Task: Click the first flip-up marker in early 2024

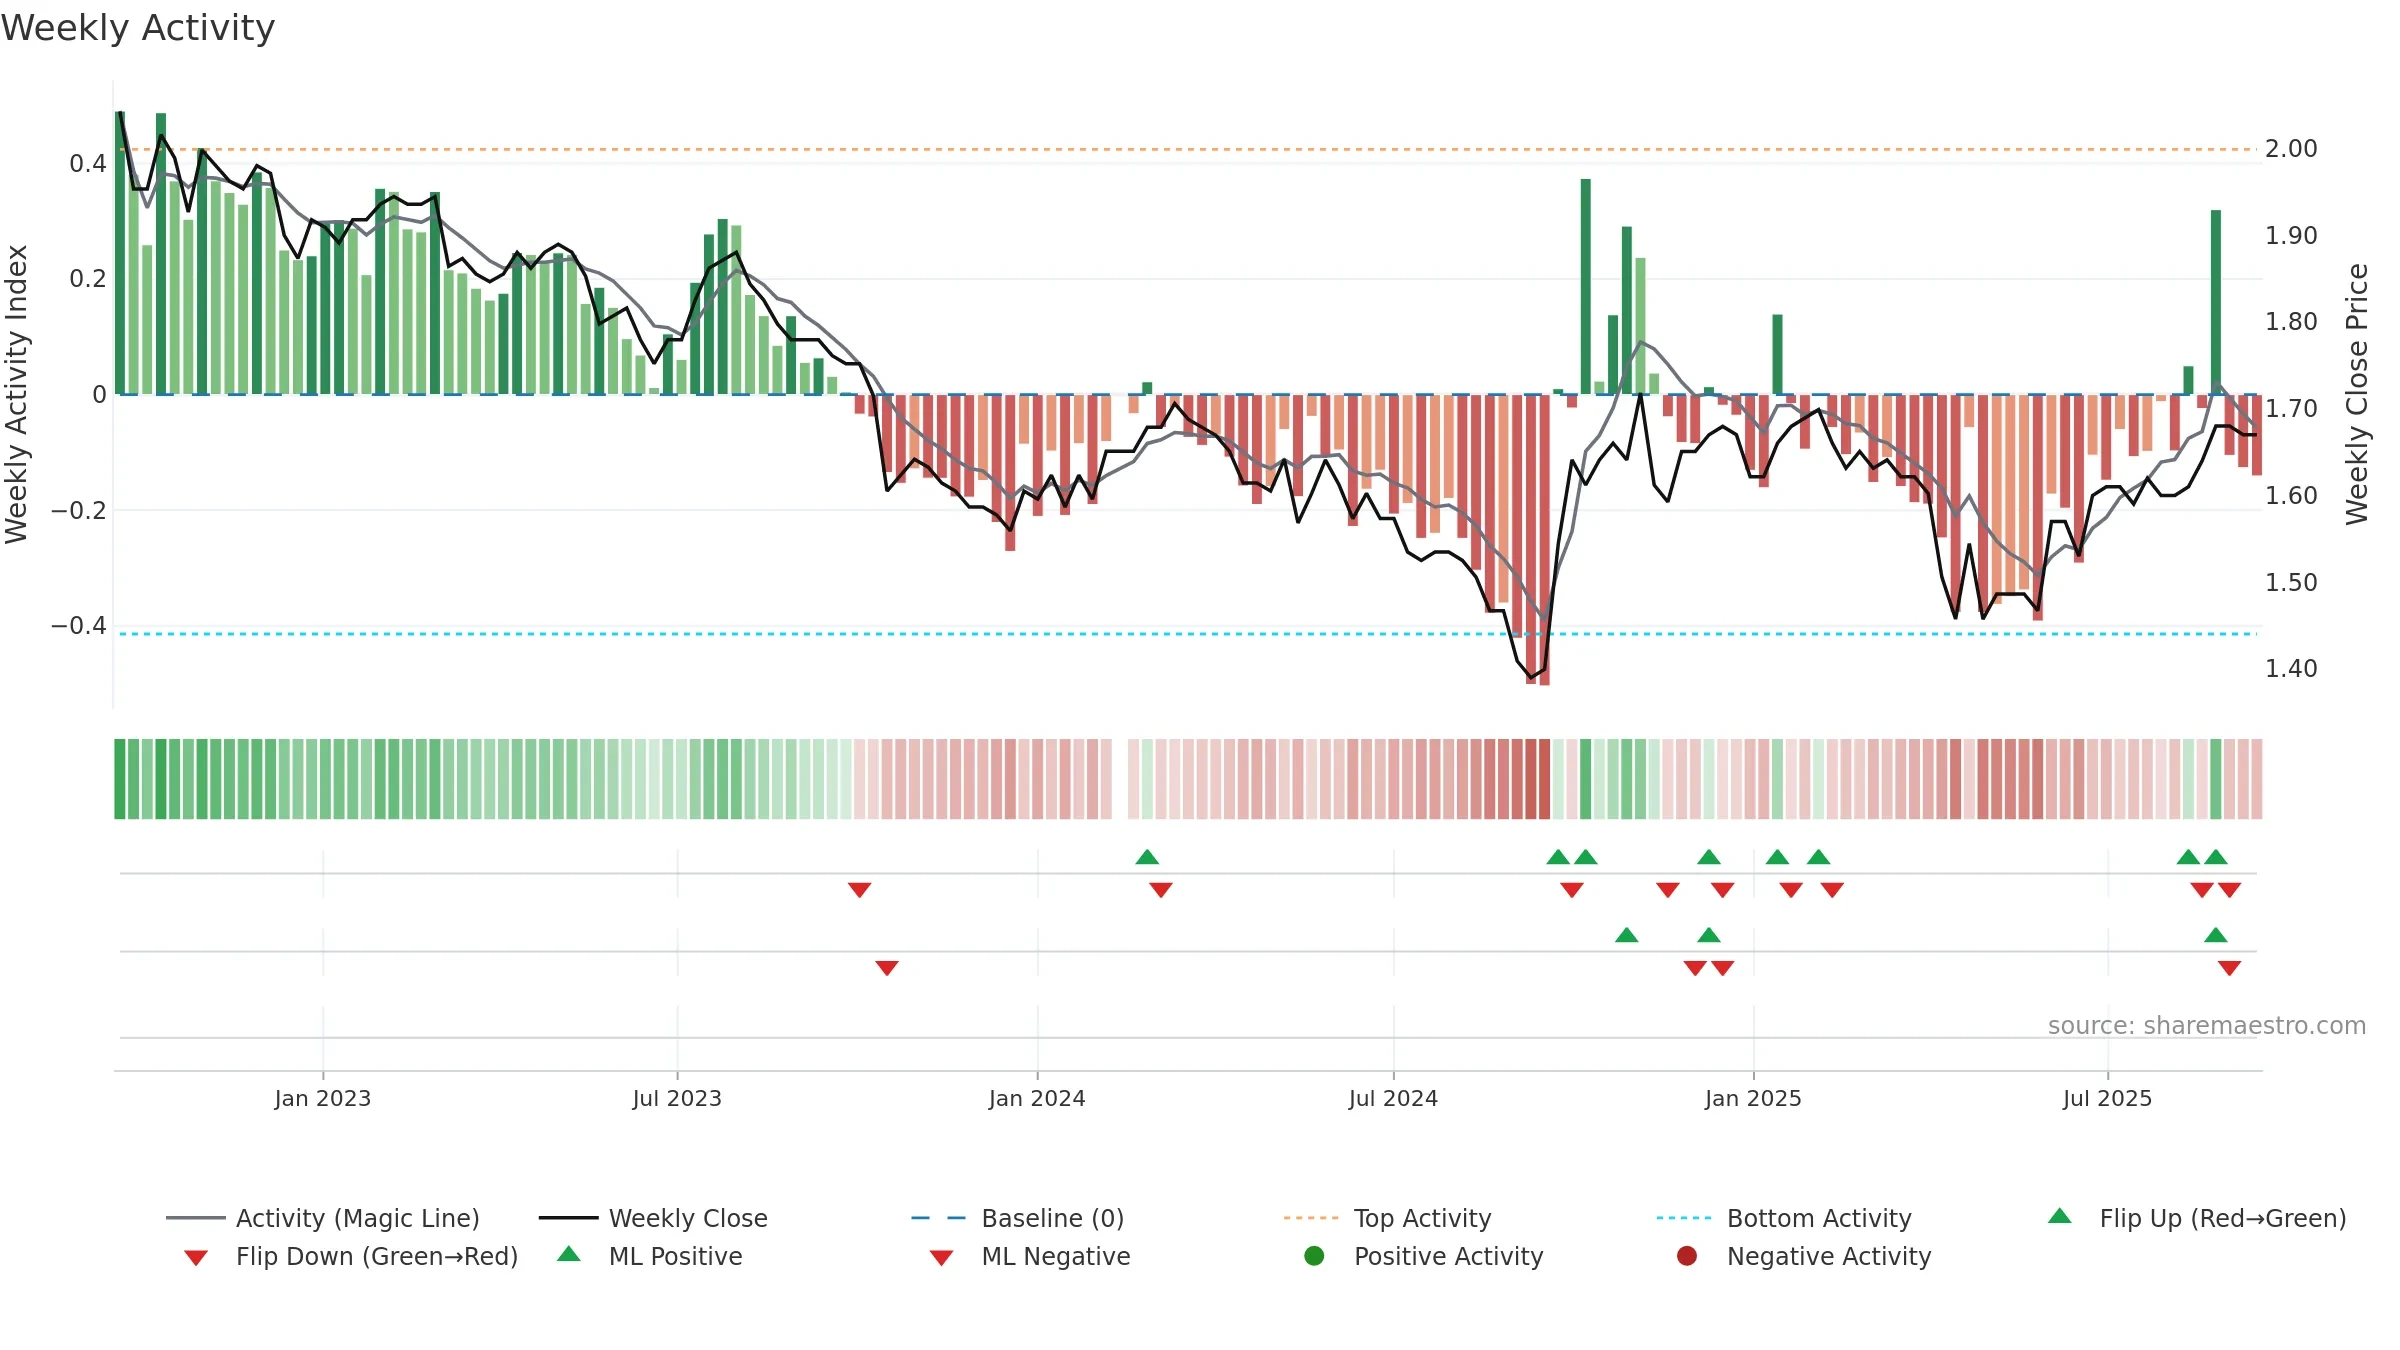Action: [x=1147, y=857]
